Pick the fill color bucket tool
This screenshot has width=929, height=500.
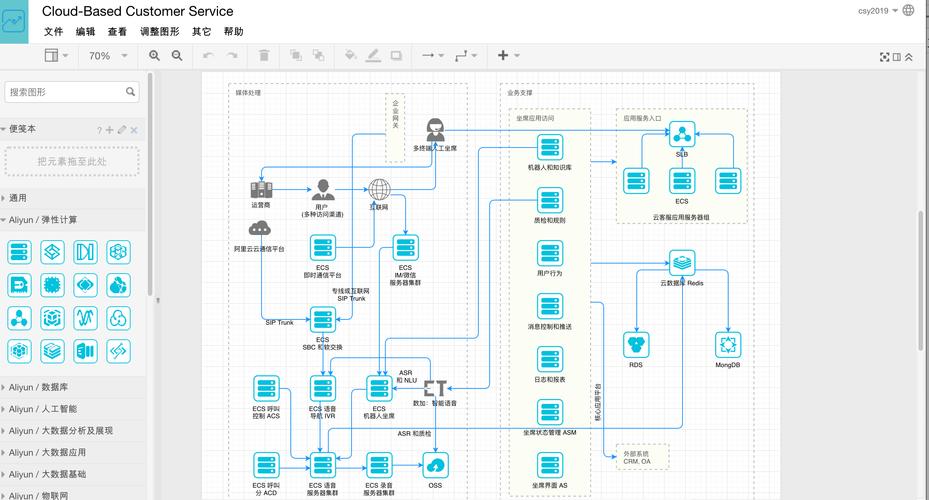pyautogui.click(x=351, y=56)
